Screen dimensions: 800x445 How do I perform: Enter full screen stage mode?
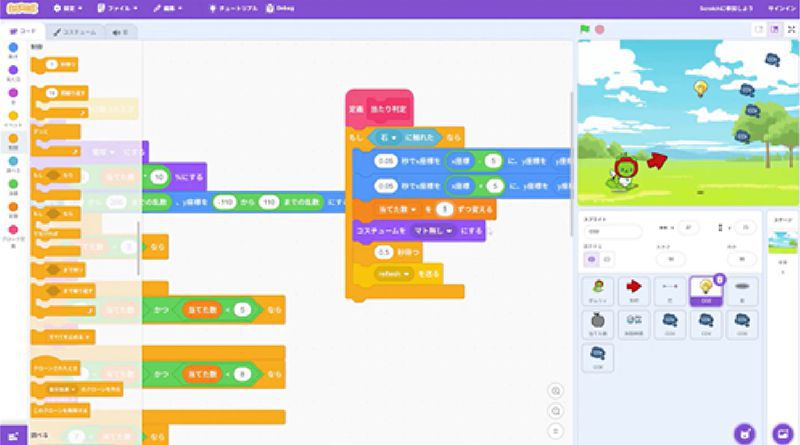pyautogui.click(x=791, y=30)
